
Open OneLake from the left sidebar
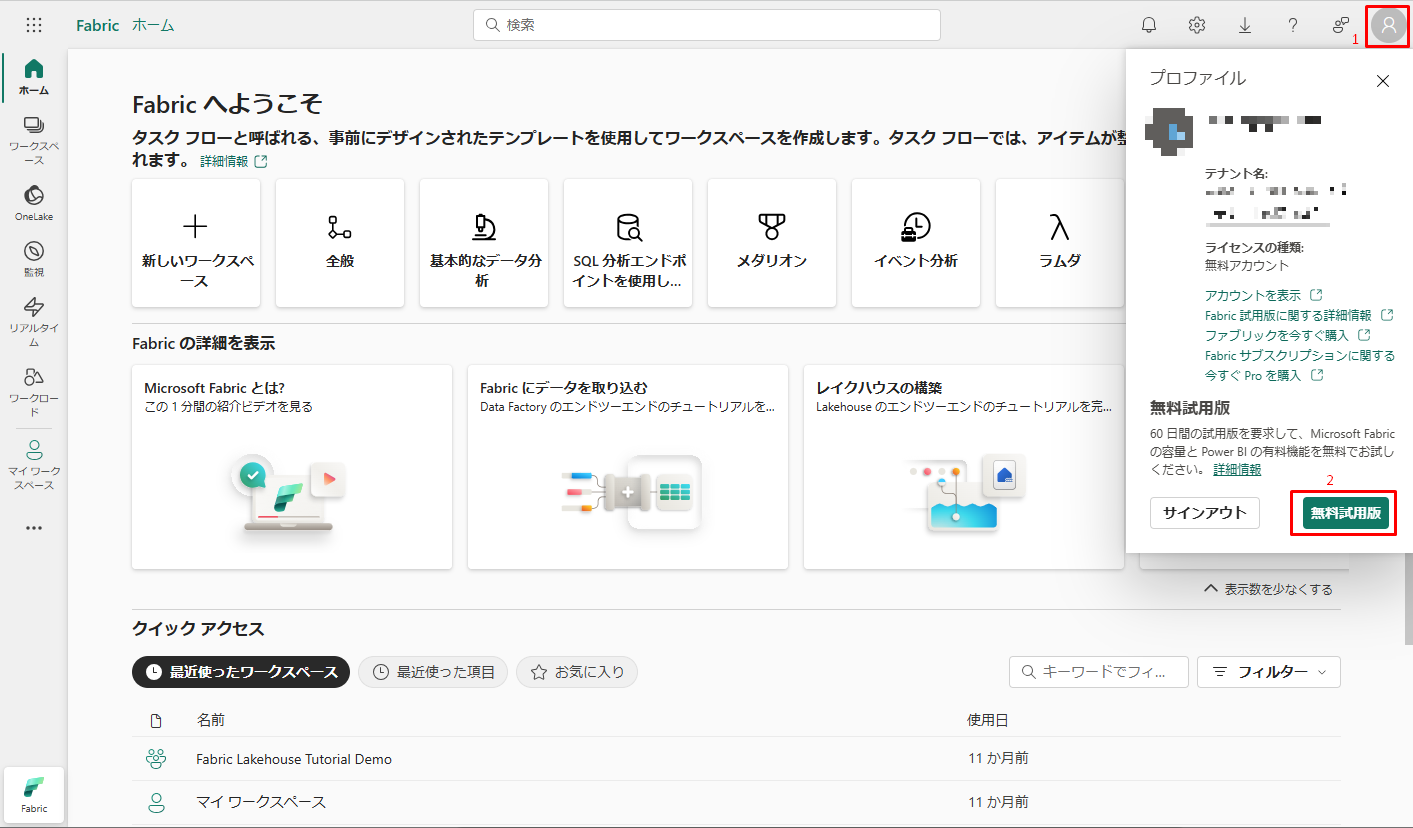click(x=34, y=201)
